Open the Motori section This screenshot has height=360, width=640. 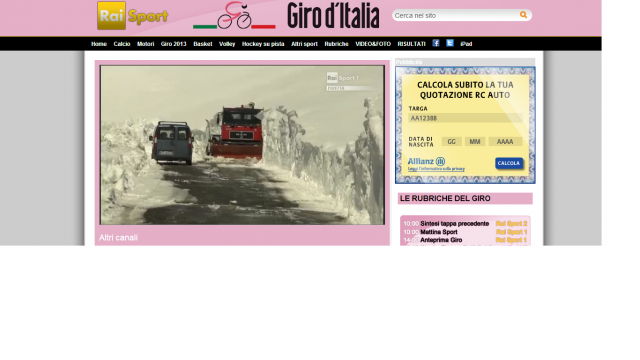point(145,44)
